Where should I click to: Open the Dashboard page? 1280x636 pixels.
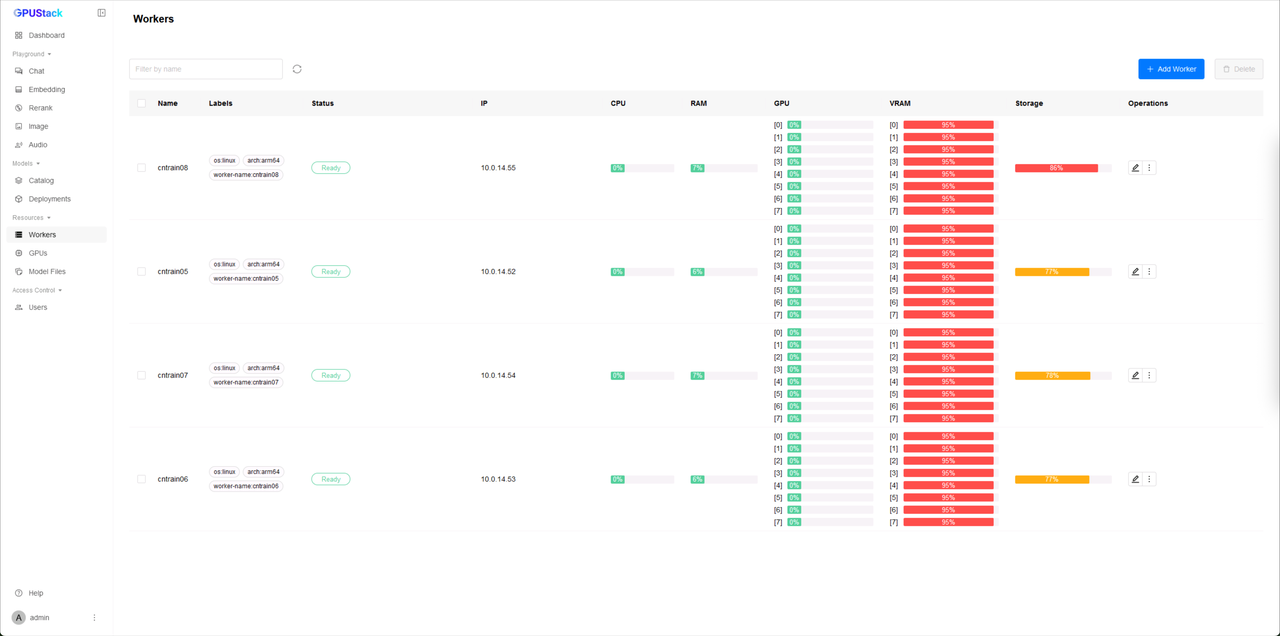pyautogui.click(x=46, y=35)
